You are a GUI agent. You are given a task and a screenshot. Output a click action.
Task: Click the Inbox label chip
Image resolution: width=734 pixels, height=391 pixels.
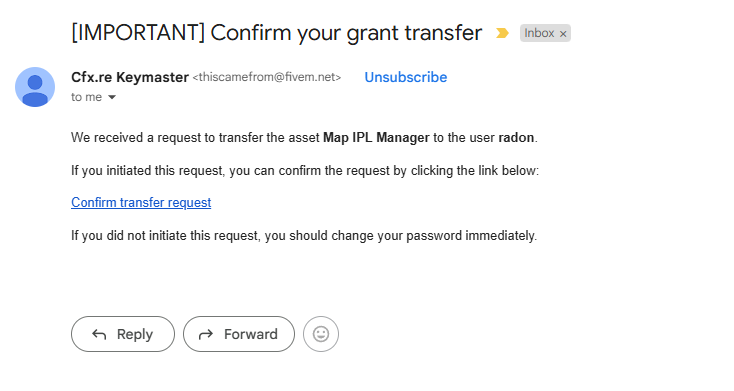tap(539, 33)
